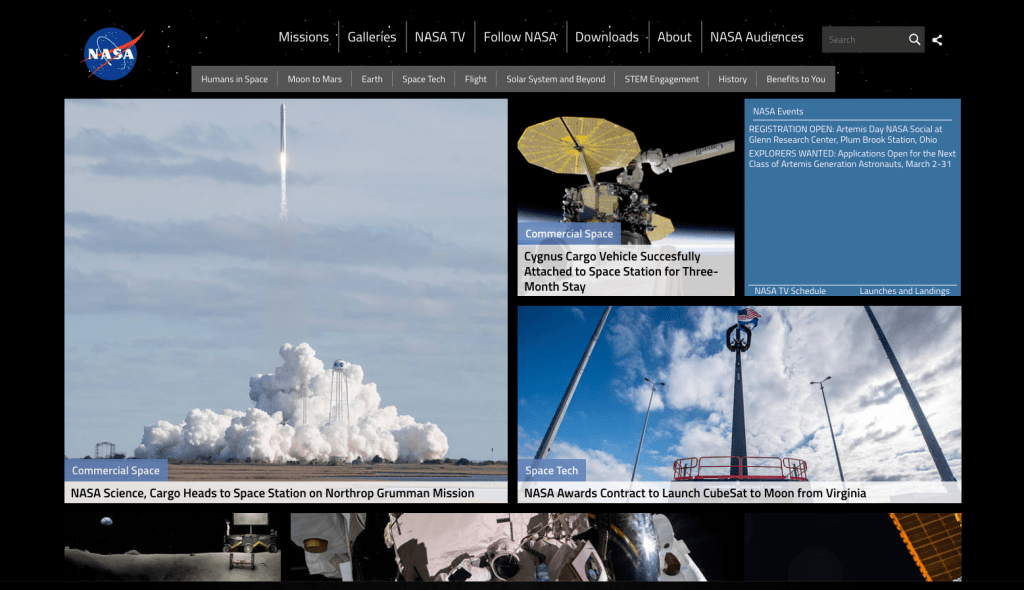The image size is (1024, 590).
Task: Open CubeSat to Moon contract headline
Action: (695, 493)
